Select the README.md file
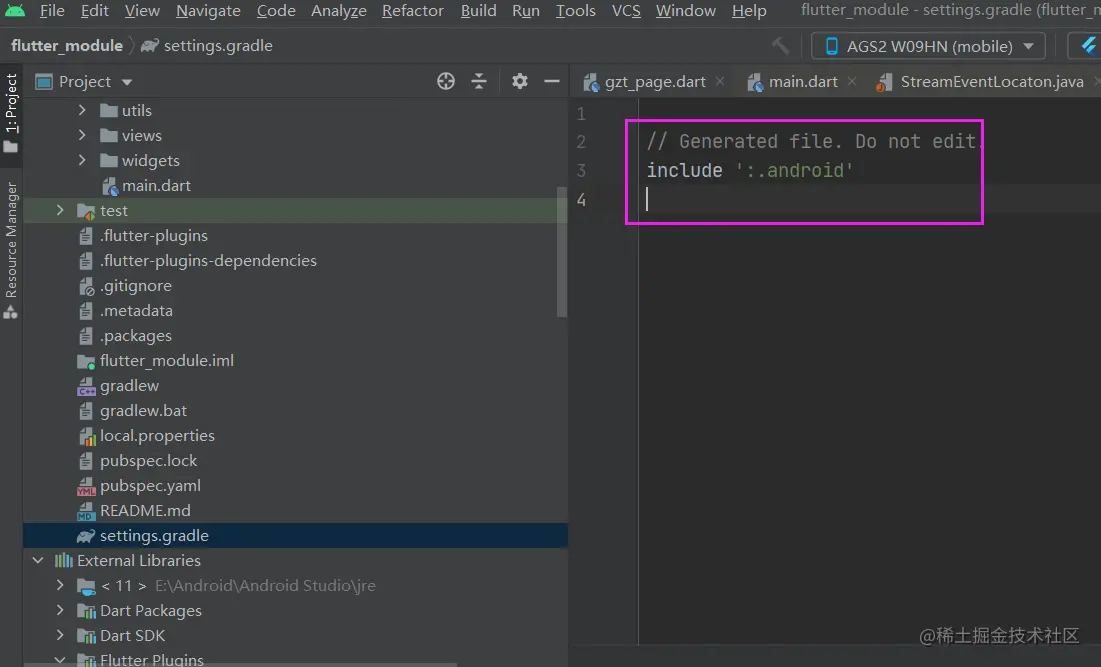 [x=145, y=510]
